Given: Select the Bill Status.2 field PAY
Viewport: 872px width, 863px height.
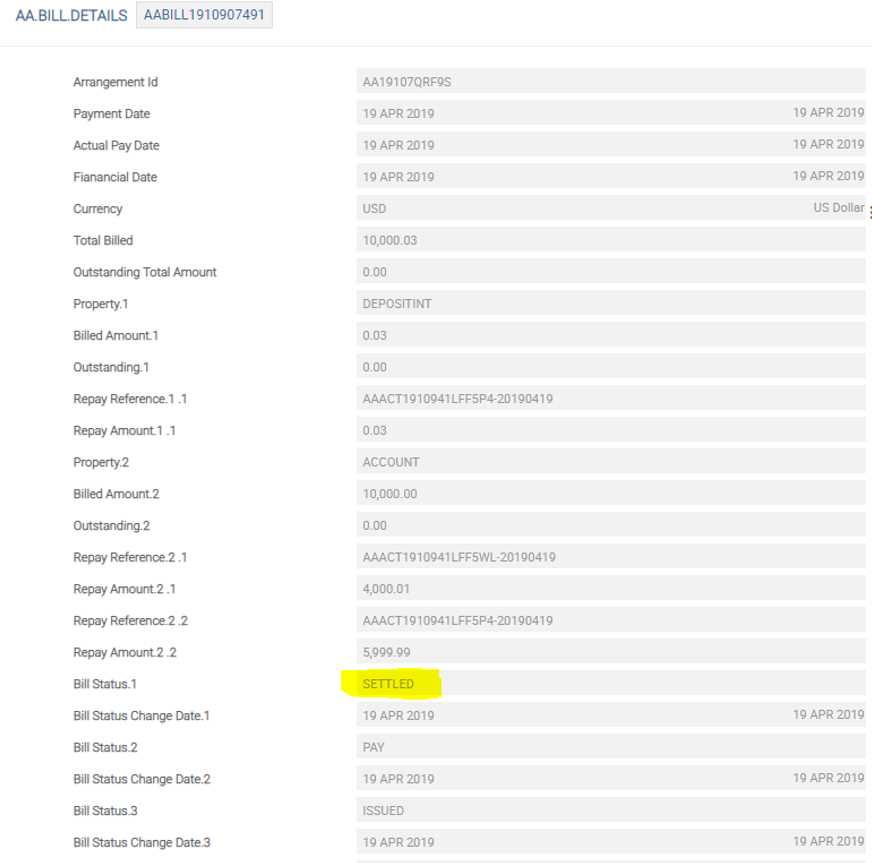Looking at the screenshot, I should click(610, 748).
